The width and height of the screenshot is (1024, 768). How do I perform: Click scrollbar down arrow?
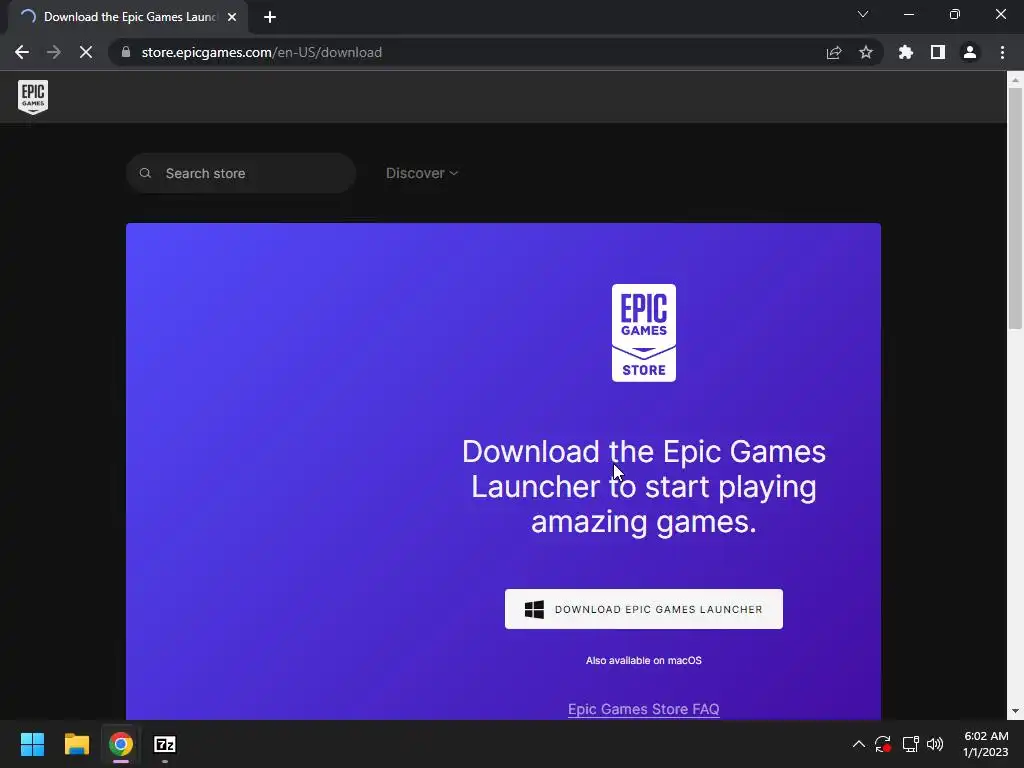(1015, 711)
